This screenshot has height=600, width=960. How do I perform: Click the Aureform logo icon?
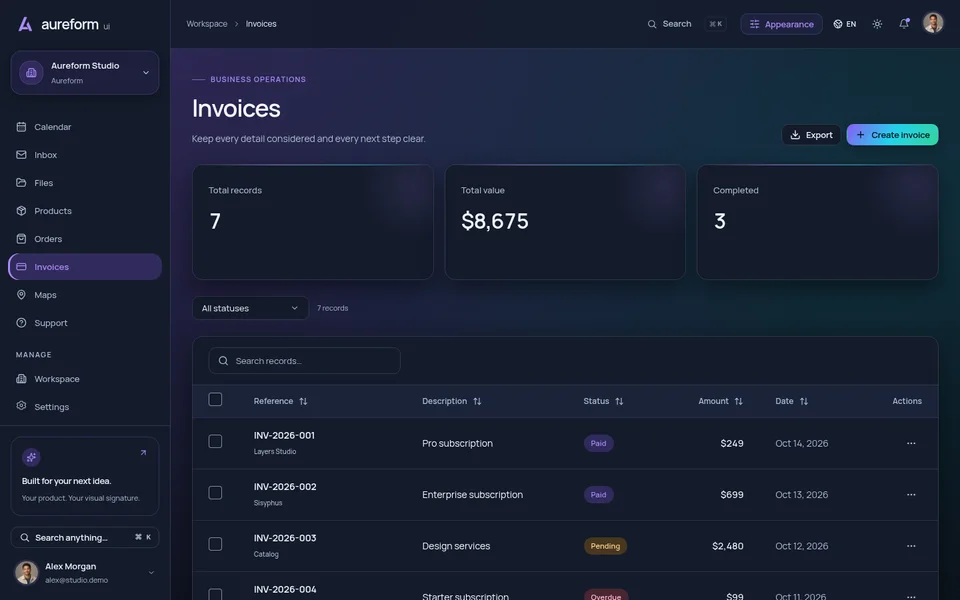point(25,24)
